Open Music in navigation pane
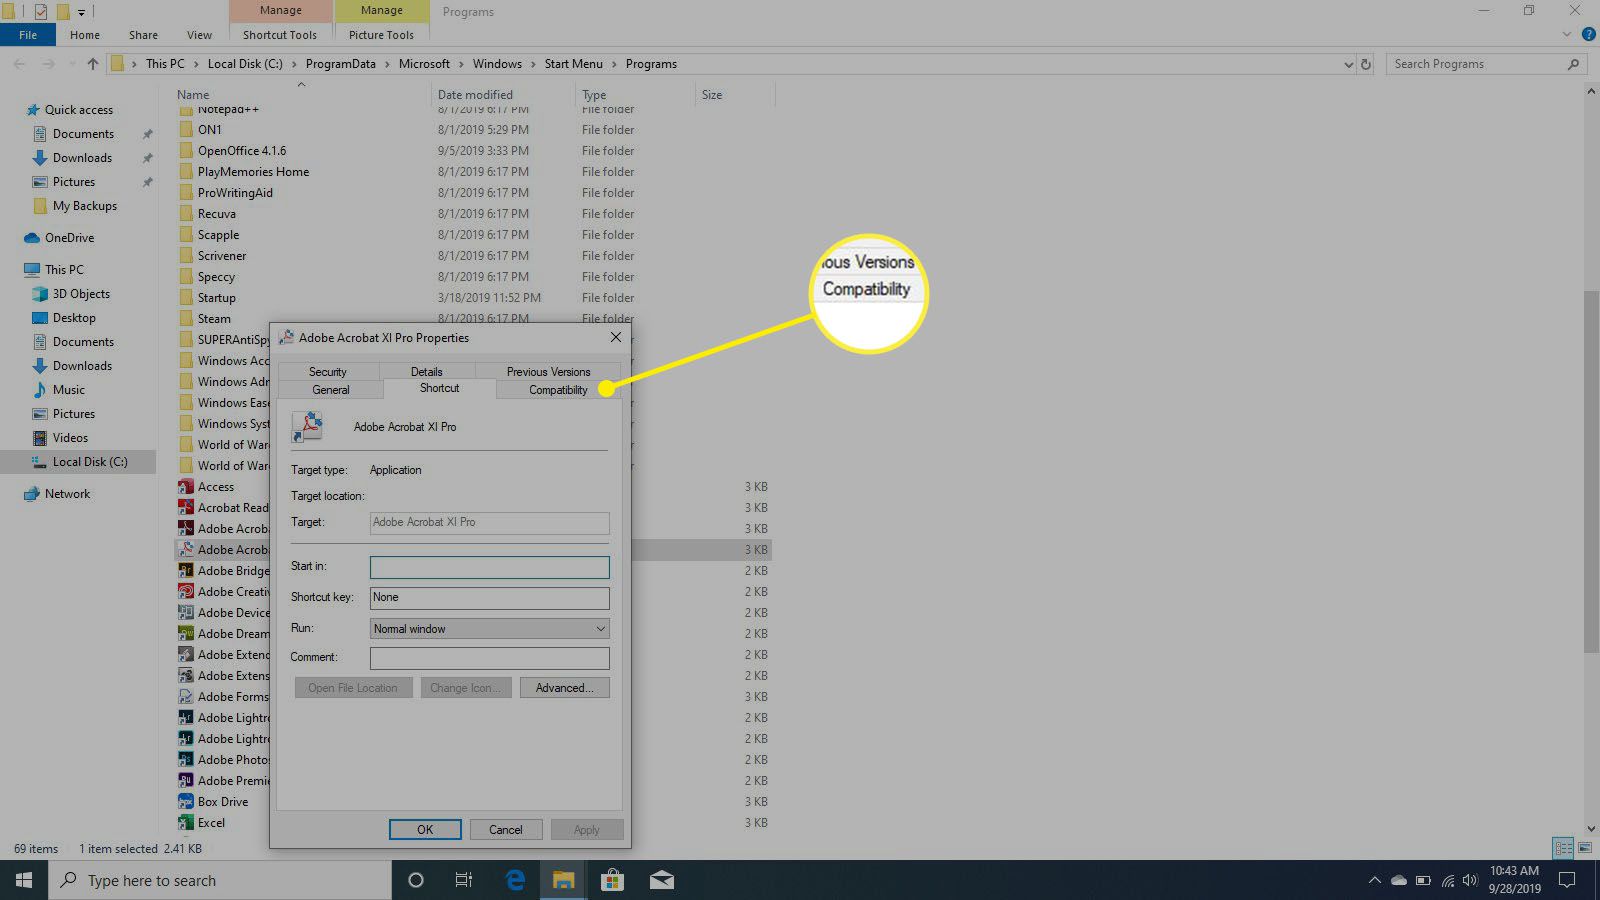This screenshot has height=900, width=1600. [68, 390]
